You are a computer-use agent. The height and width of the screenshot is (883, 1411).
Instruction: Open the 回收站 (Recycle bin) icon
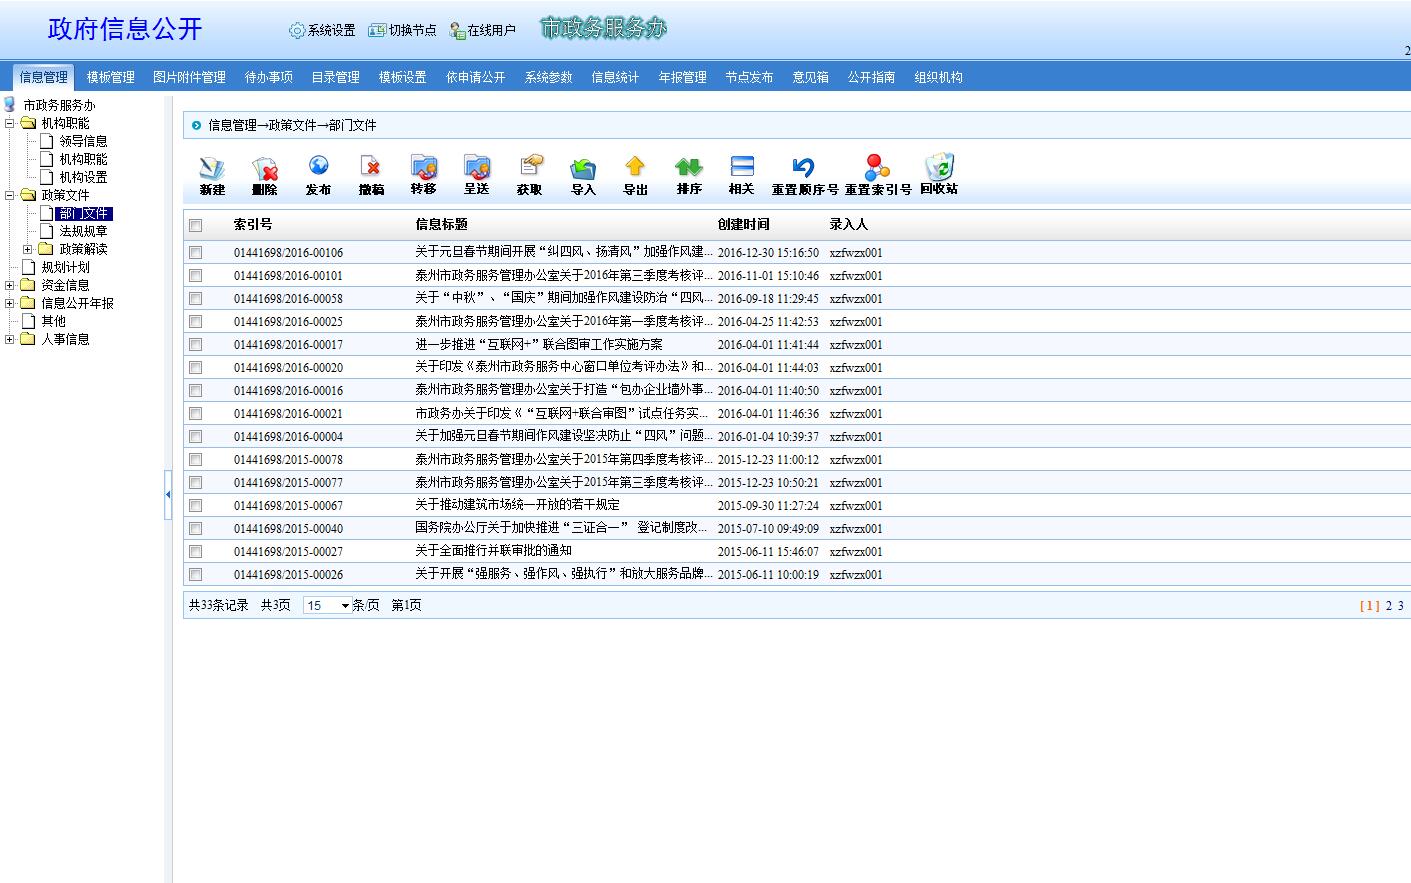939,167
